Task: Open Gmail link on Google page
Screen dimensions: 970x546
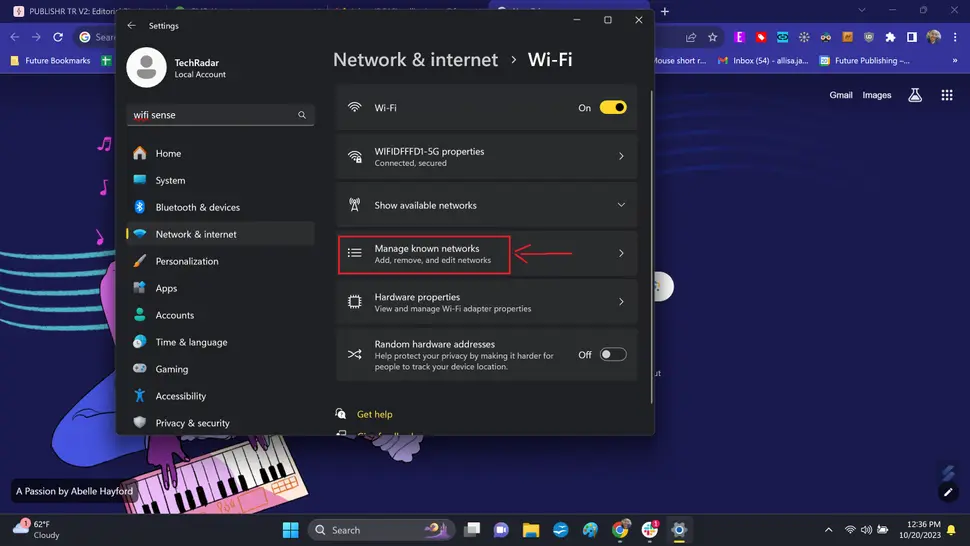Action: pos(841,95)
